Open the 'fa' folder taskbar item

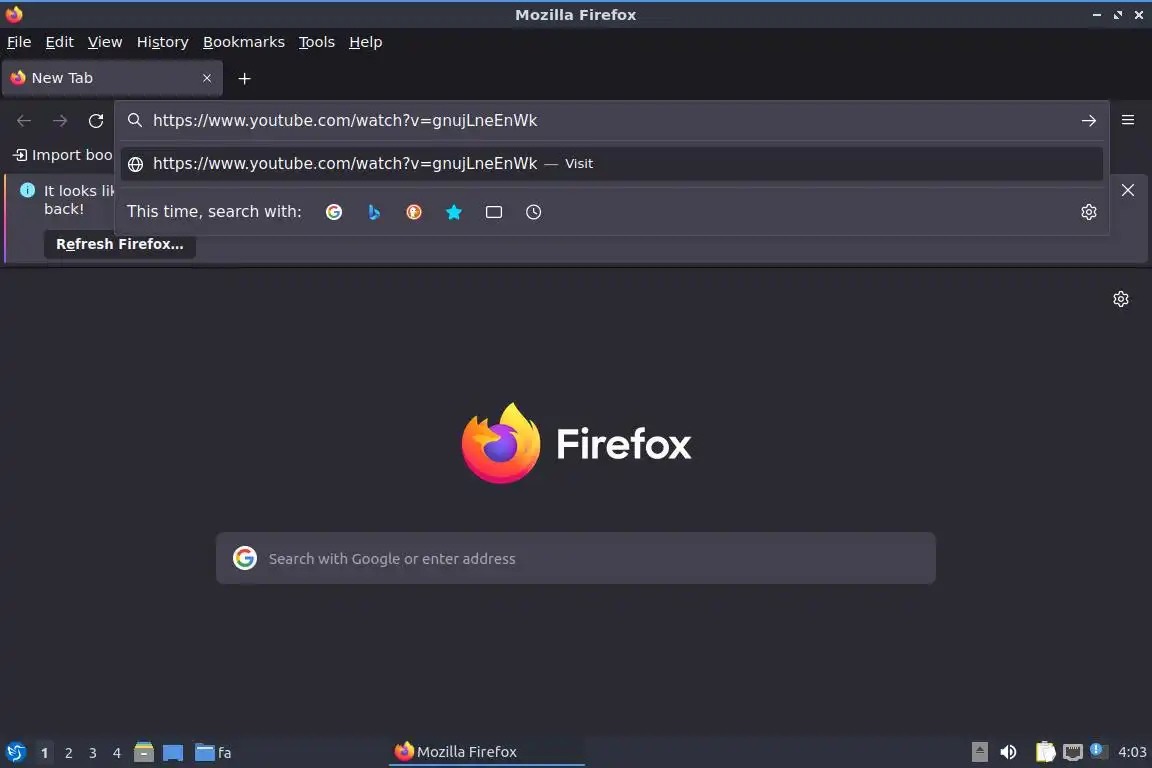click(x=213, y=753)
